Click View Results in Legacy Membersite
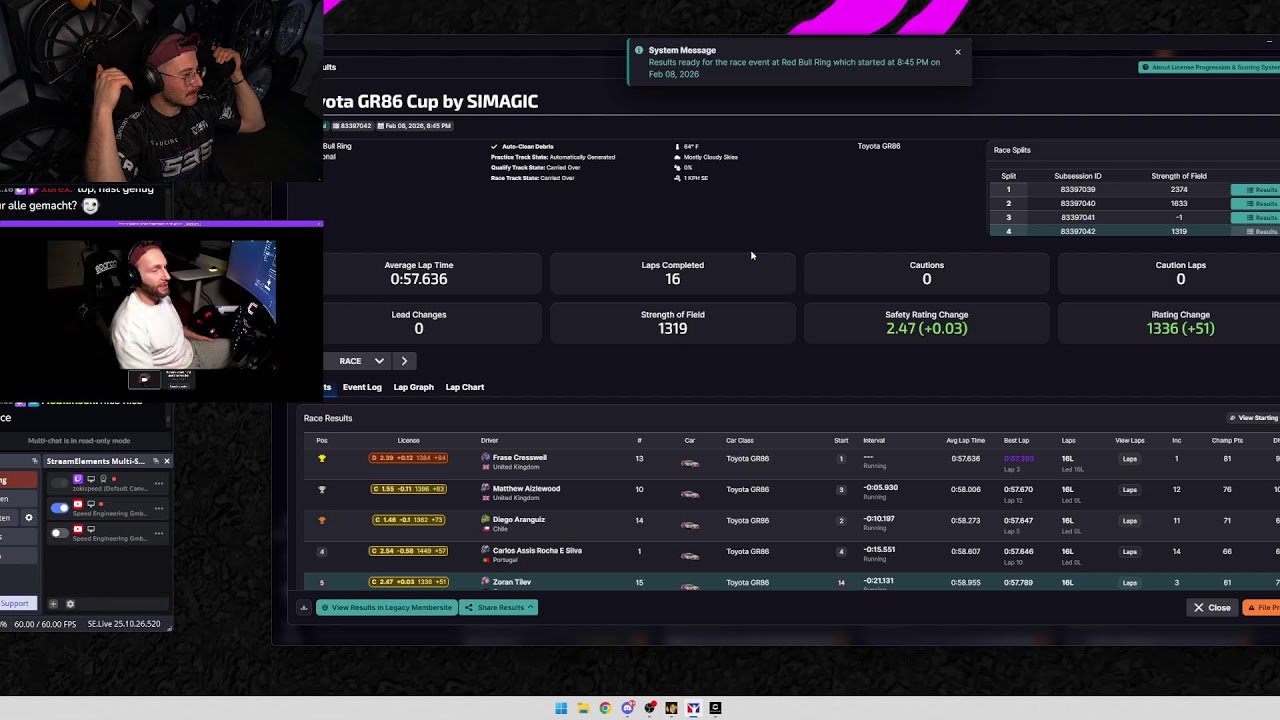This screenshot has height=720, width=1280. click(x=386, y=607)
